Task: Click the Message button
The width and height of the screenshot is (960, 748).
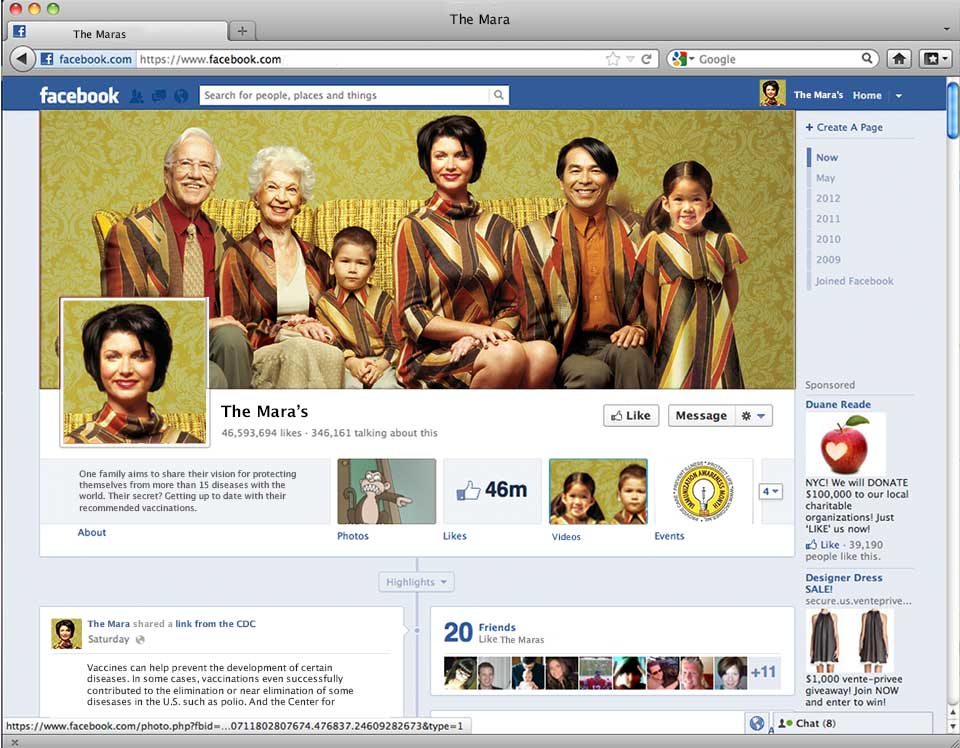Action: click(x=701, y=416)
